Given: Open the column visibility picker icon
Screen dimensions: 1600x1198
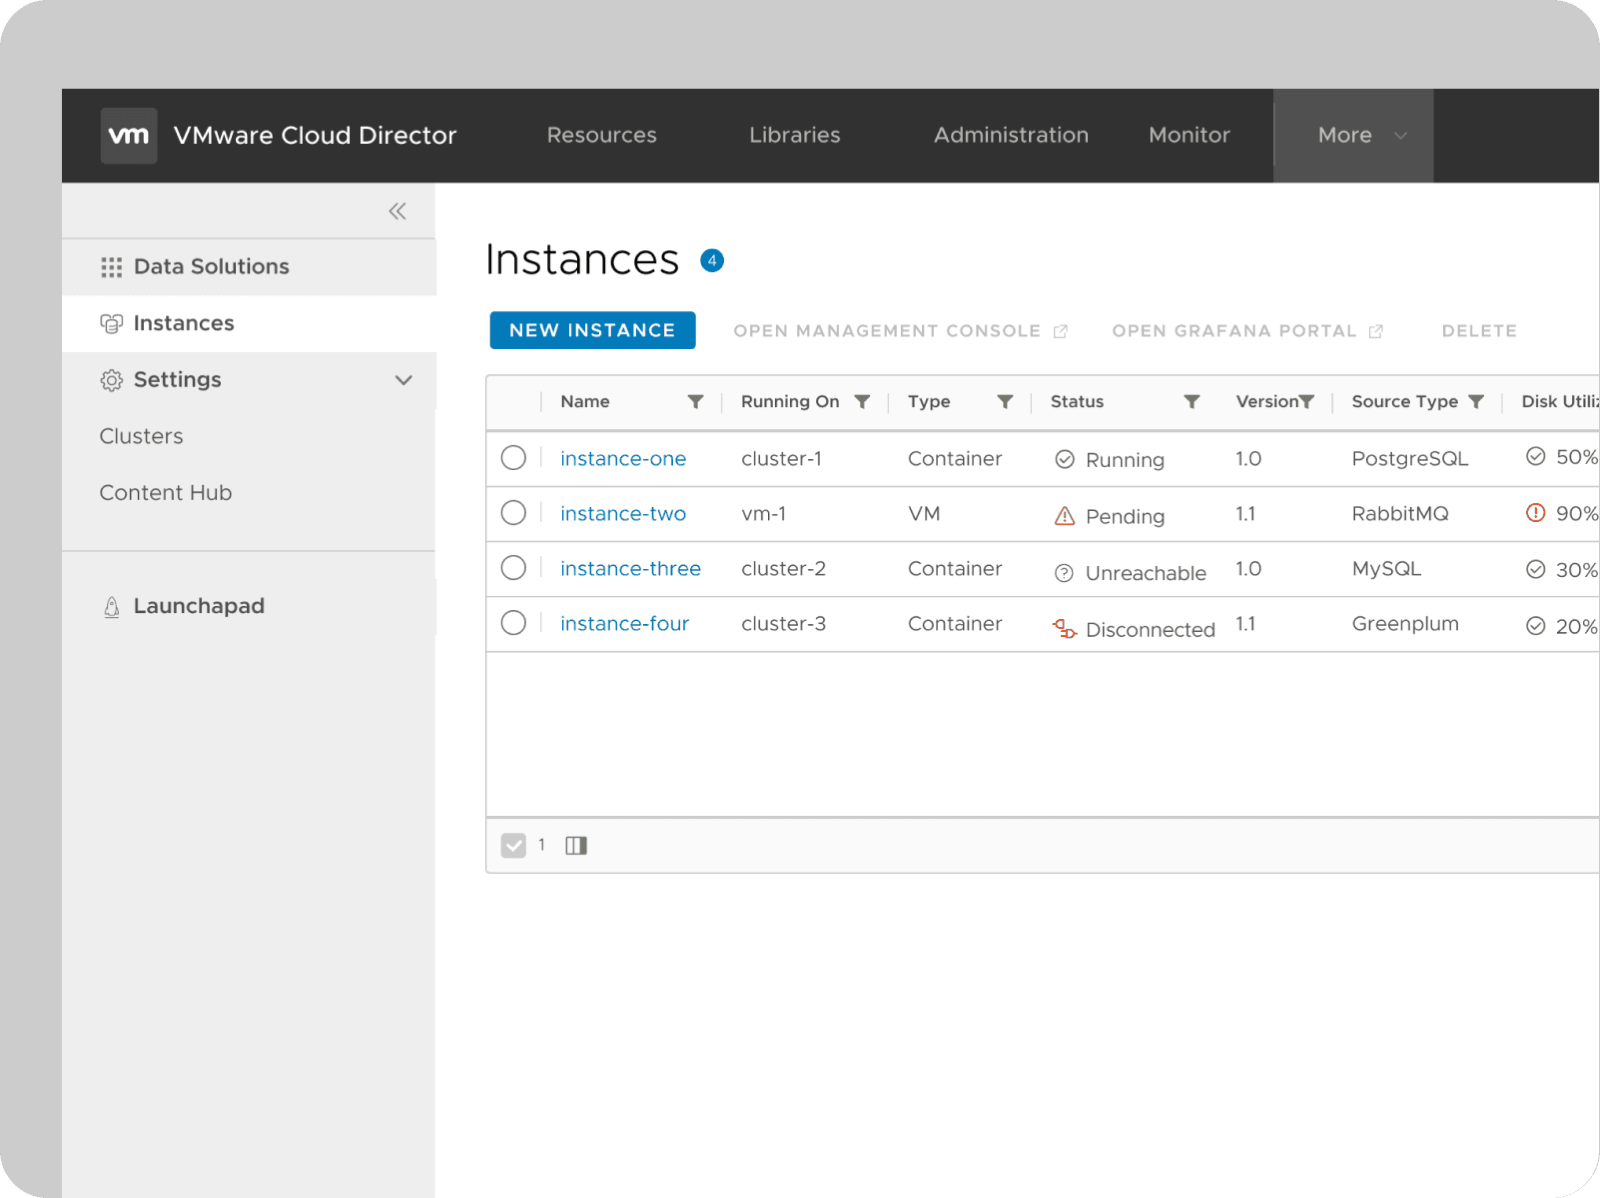Looking at the screenshot, I should point(576,846).
